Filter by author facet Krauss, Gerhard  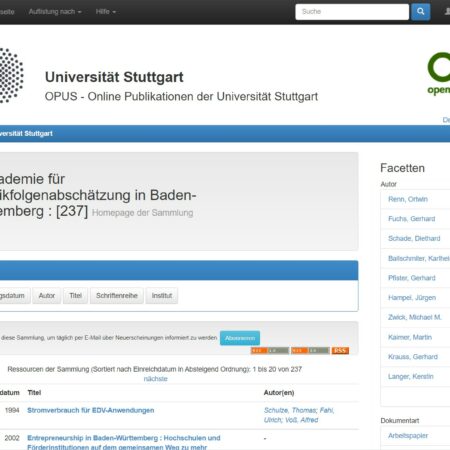coord(413,357)
